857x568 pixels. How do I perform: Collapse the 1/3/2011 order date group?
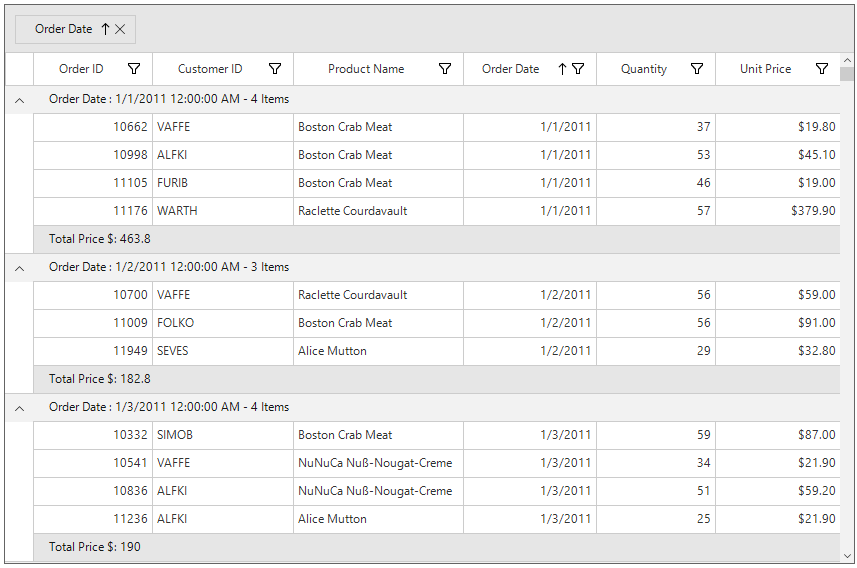point(20,408)
